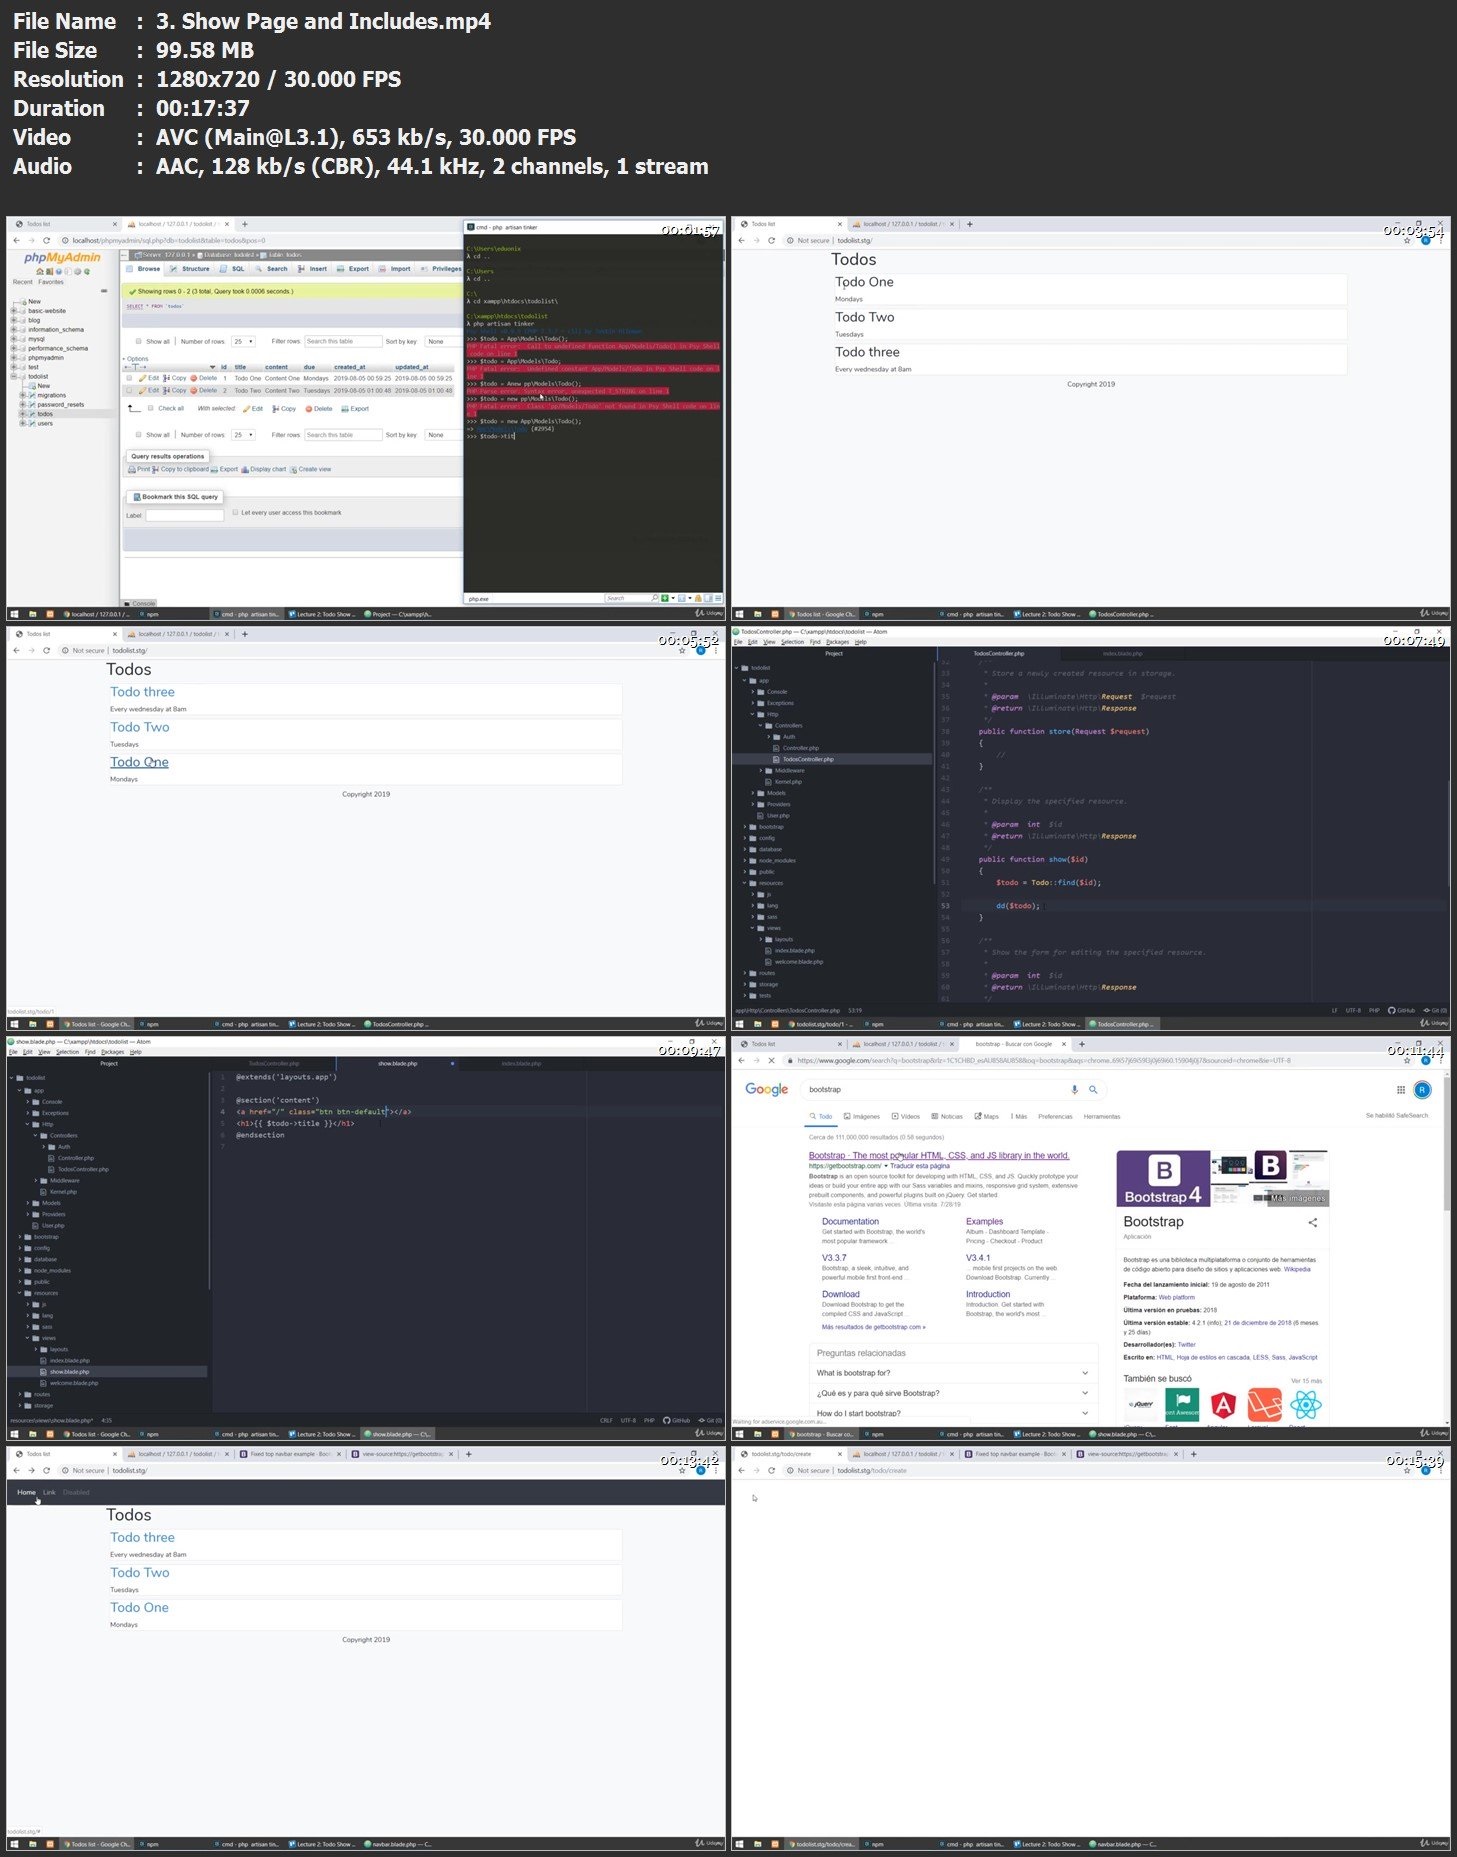Click Wikipedia link in Bootstrap knowledge panel
This screenshot has width=1457, height=1857.
tap(1297, 1269)
